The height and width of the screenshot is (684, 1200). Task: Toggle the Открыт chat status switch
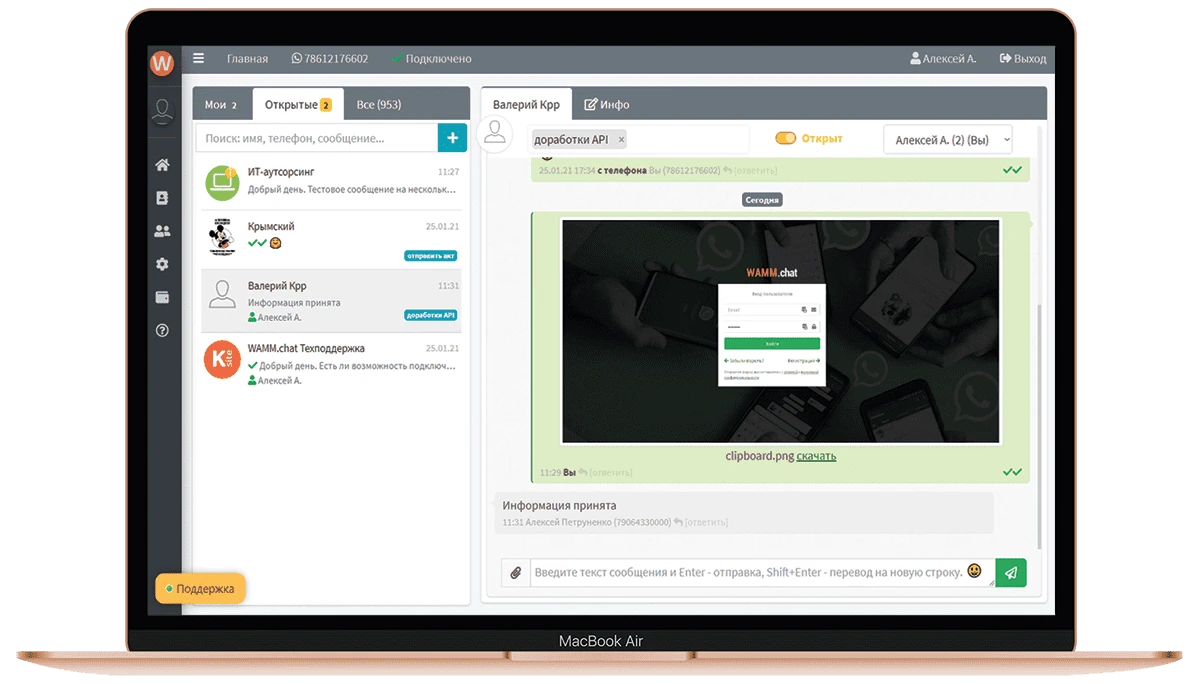point(786,139)
